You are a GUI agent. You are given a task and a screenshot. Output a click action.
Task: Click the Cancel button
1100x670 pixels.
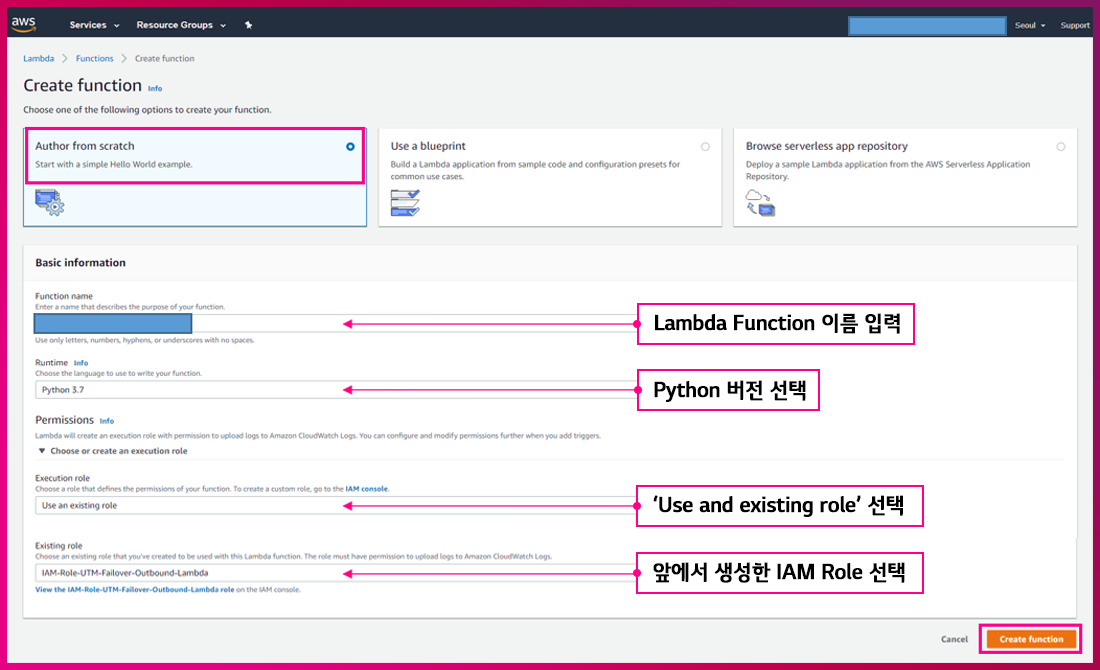coord(954,639)
